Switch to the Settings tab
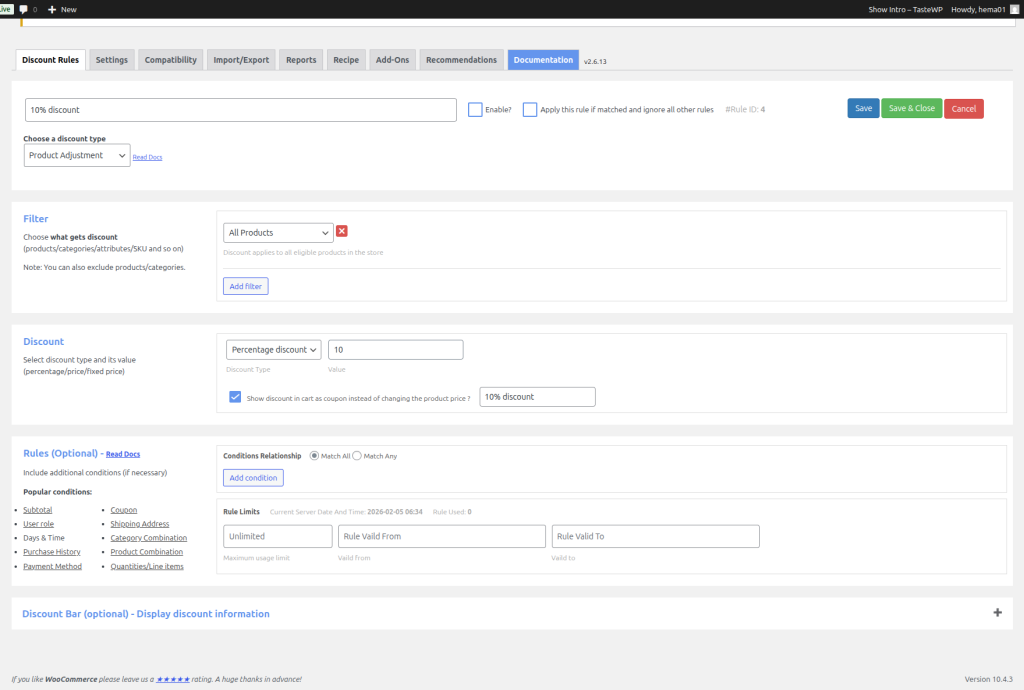Image resolution: width=1024 pixels, height=690 pixels. pyautogui.click(x=112, y=60)
